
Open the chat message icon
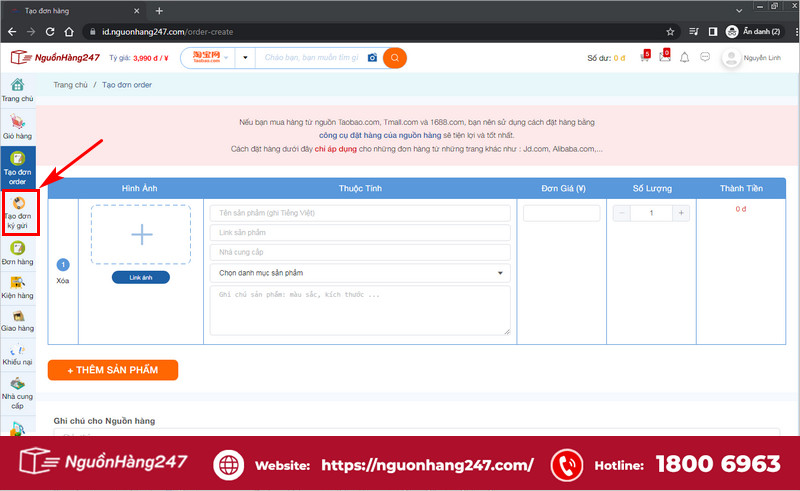(x=705, y=57)
